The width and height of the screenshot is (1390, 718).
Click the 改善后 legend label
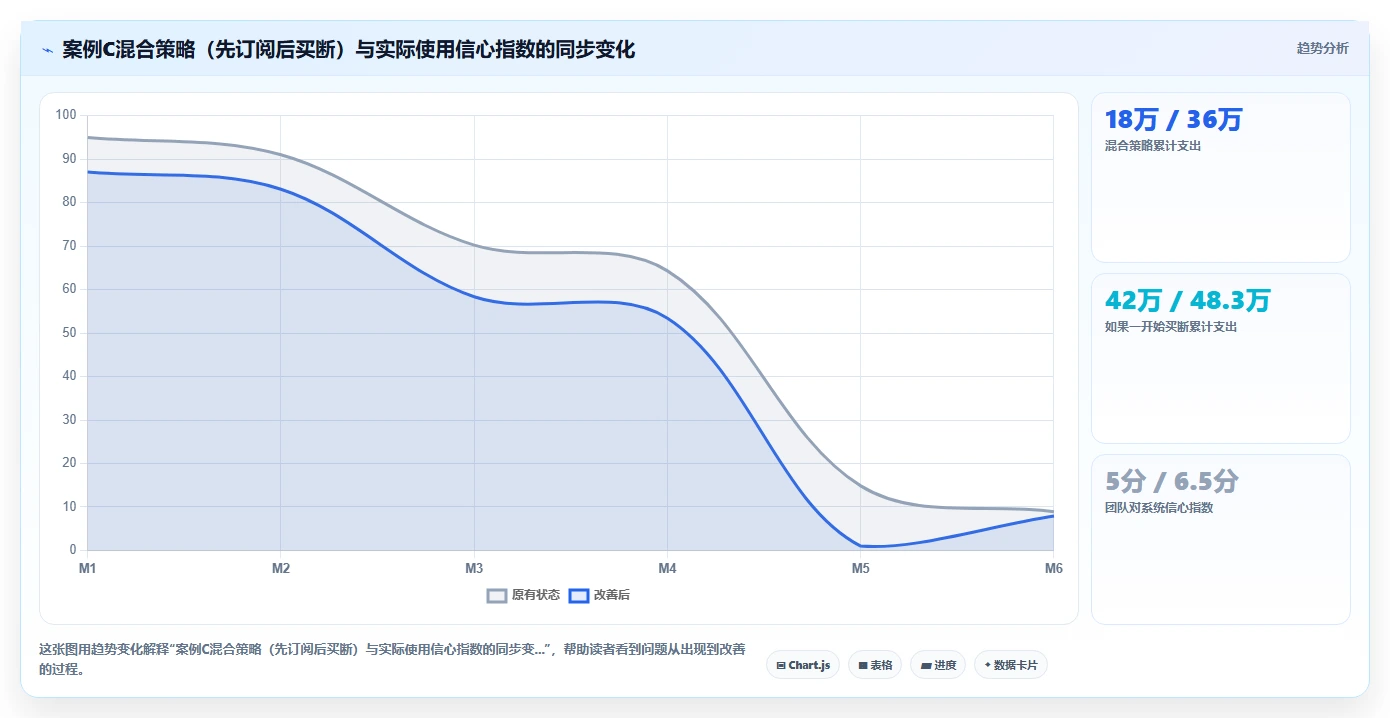(x=612, y=595)
